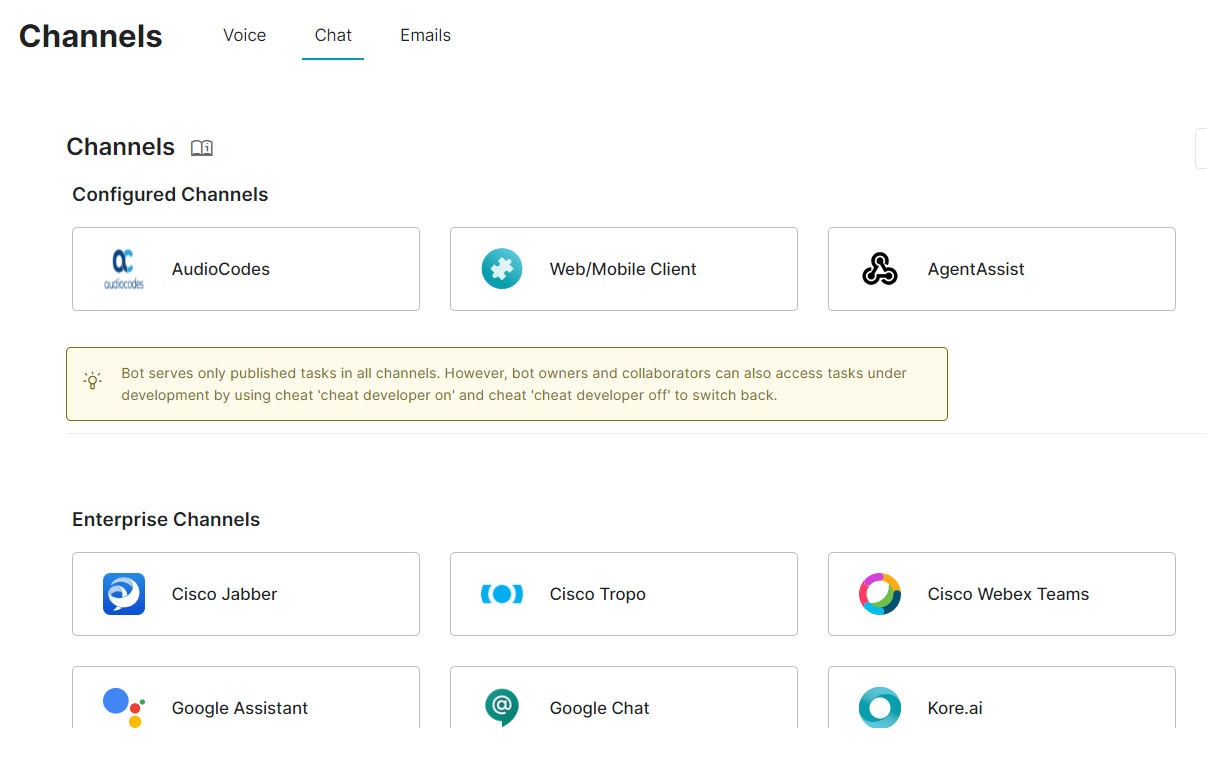The width and height of the screenshot is (1207, 757).
Task: Click the Kore.ai logo icon
Action: coord(880,707)
